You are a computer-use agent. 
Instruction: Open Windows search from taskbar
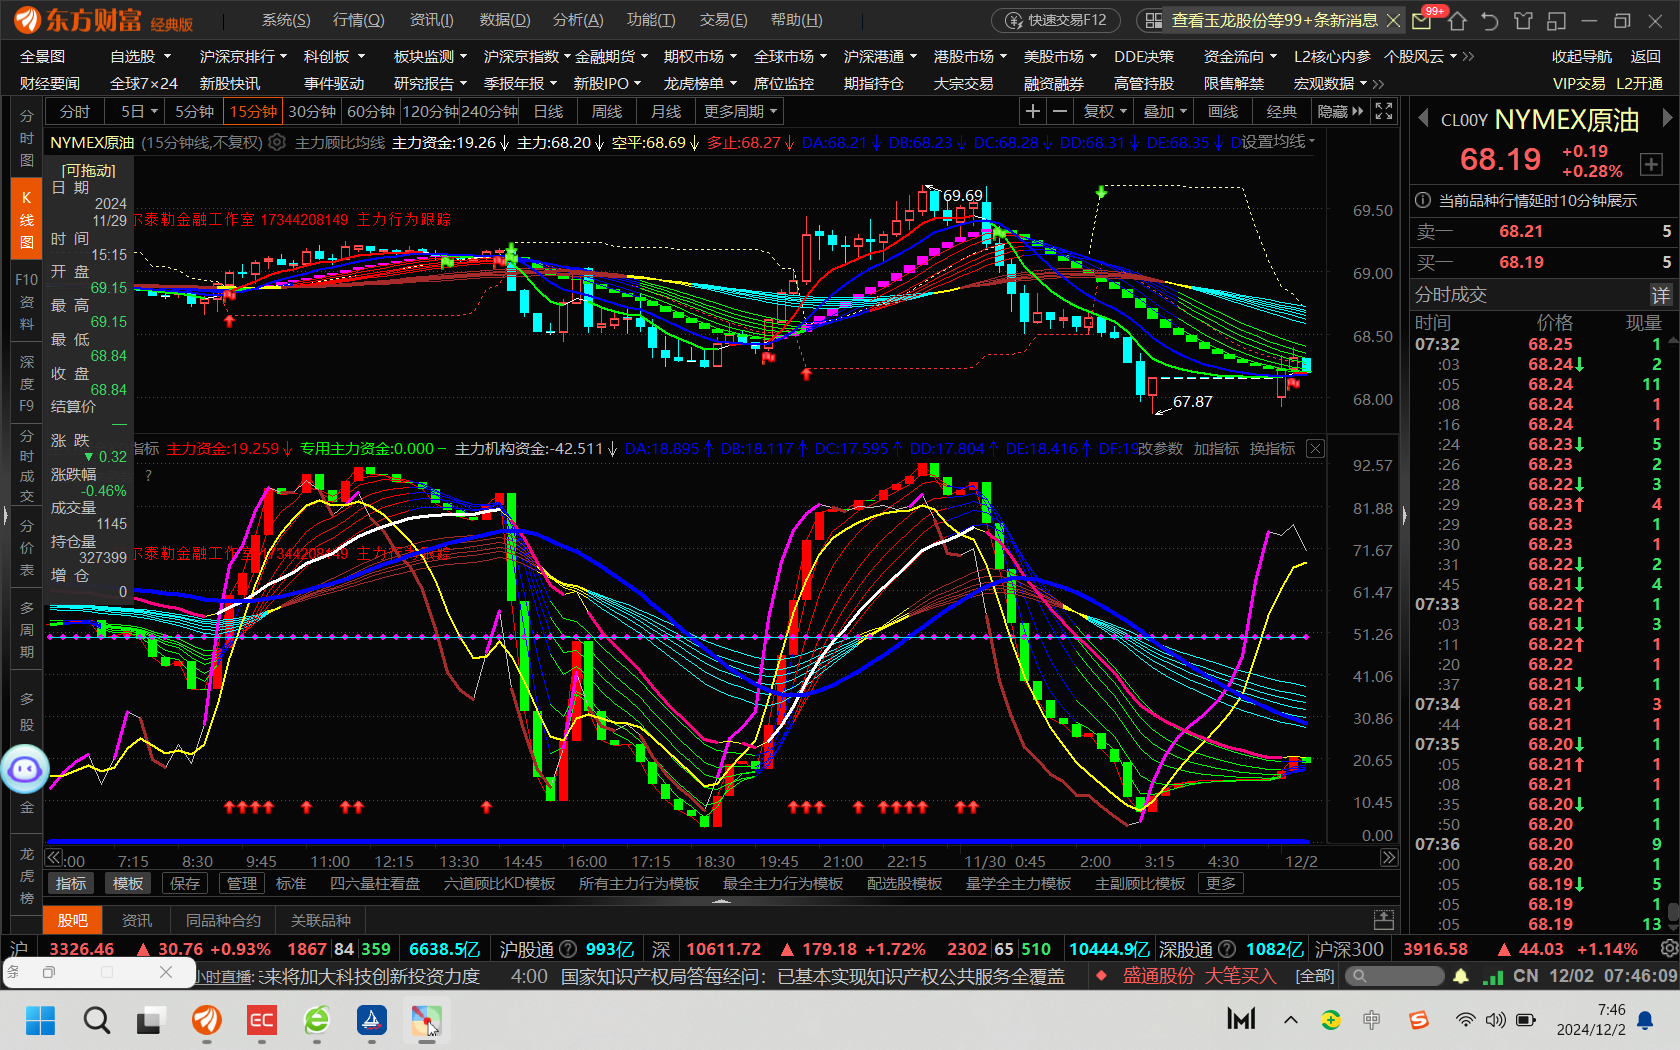[96, 1020]
